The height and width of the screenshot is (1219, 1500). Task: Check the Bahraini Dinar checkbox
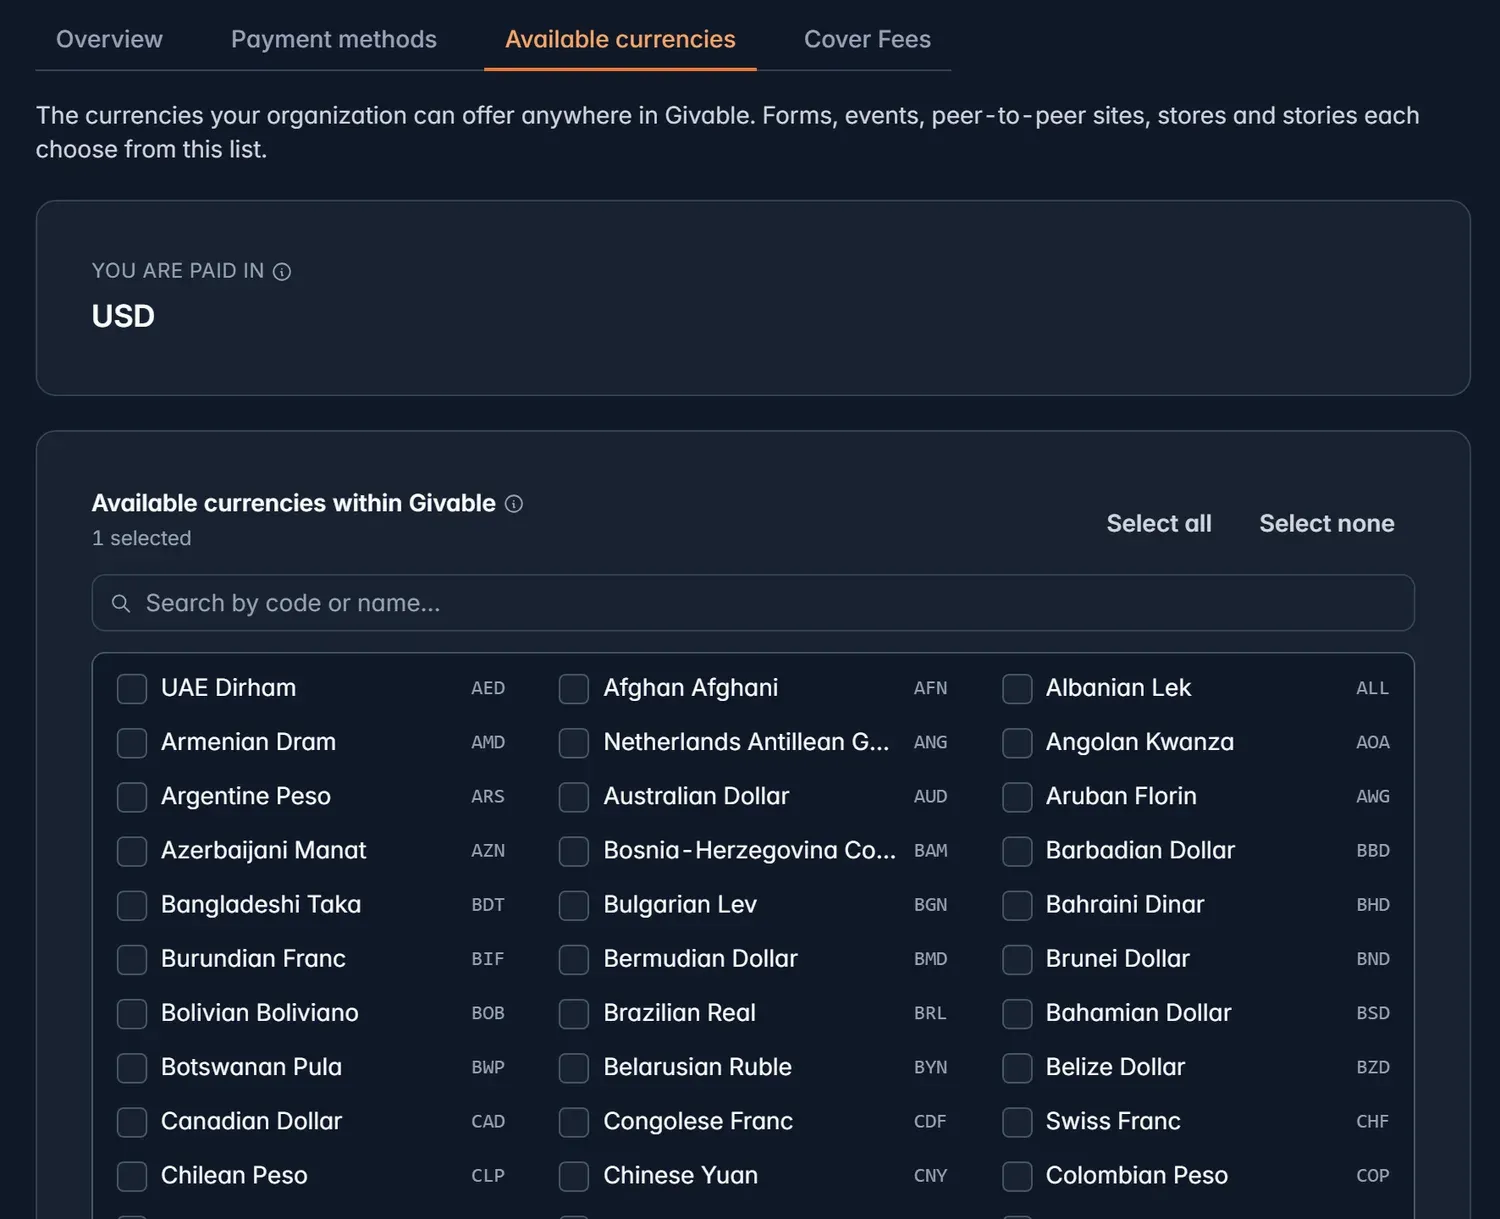point(1017,905)
